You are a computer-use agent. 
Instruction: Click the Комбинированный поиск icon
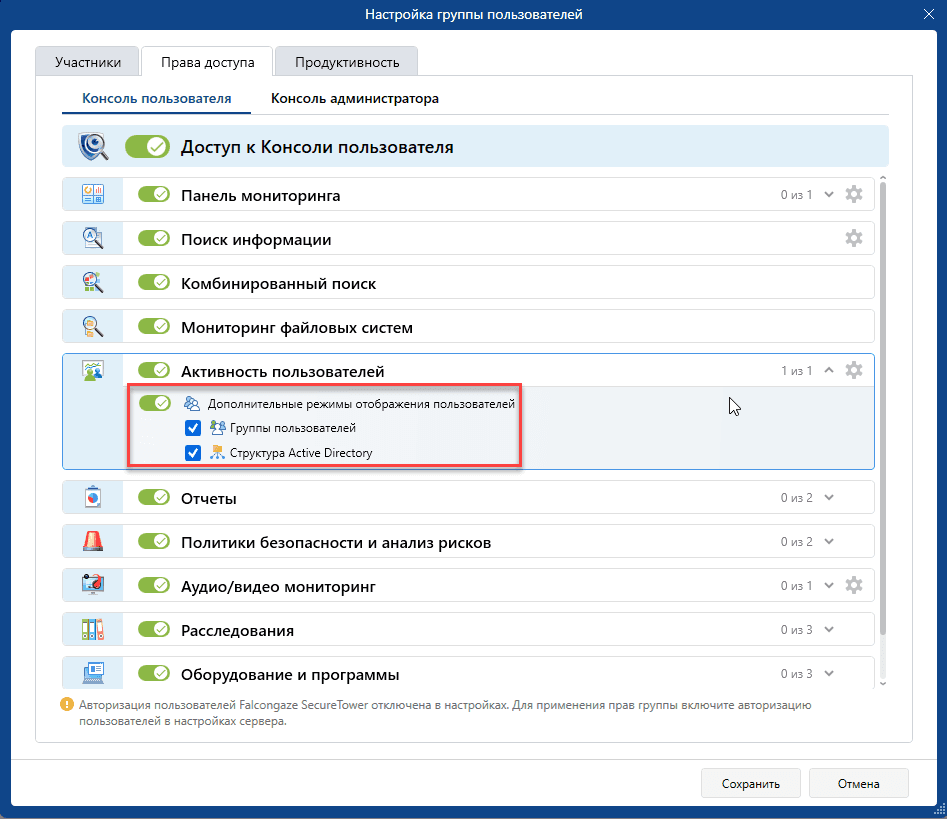tap(93, 283)
